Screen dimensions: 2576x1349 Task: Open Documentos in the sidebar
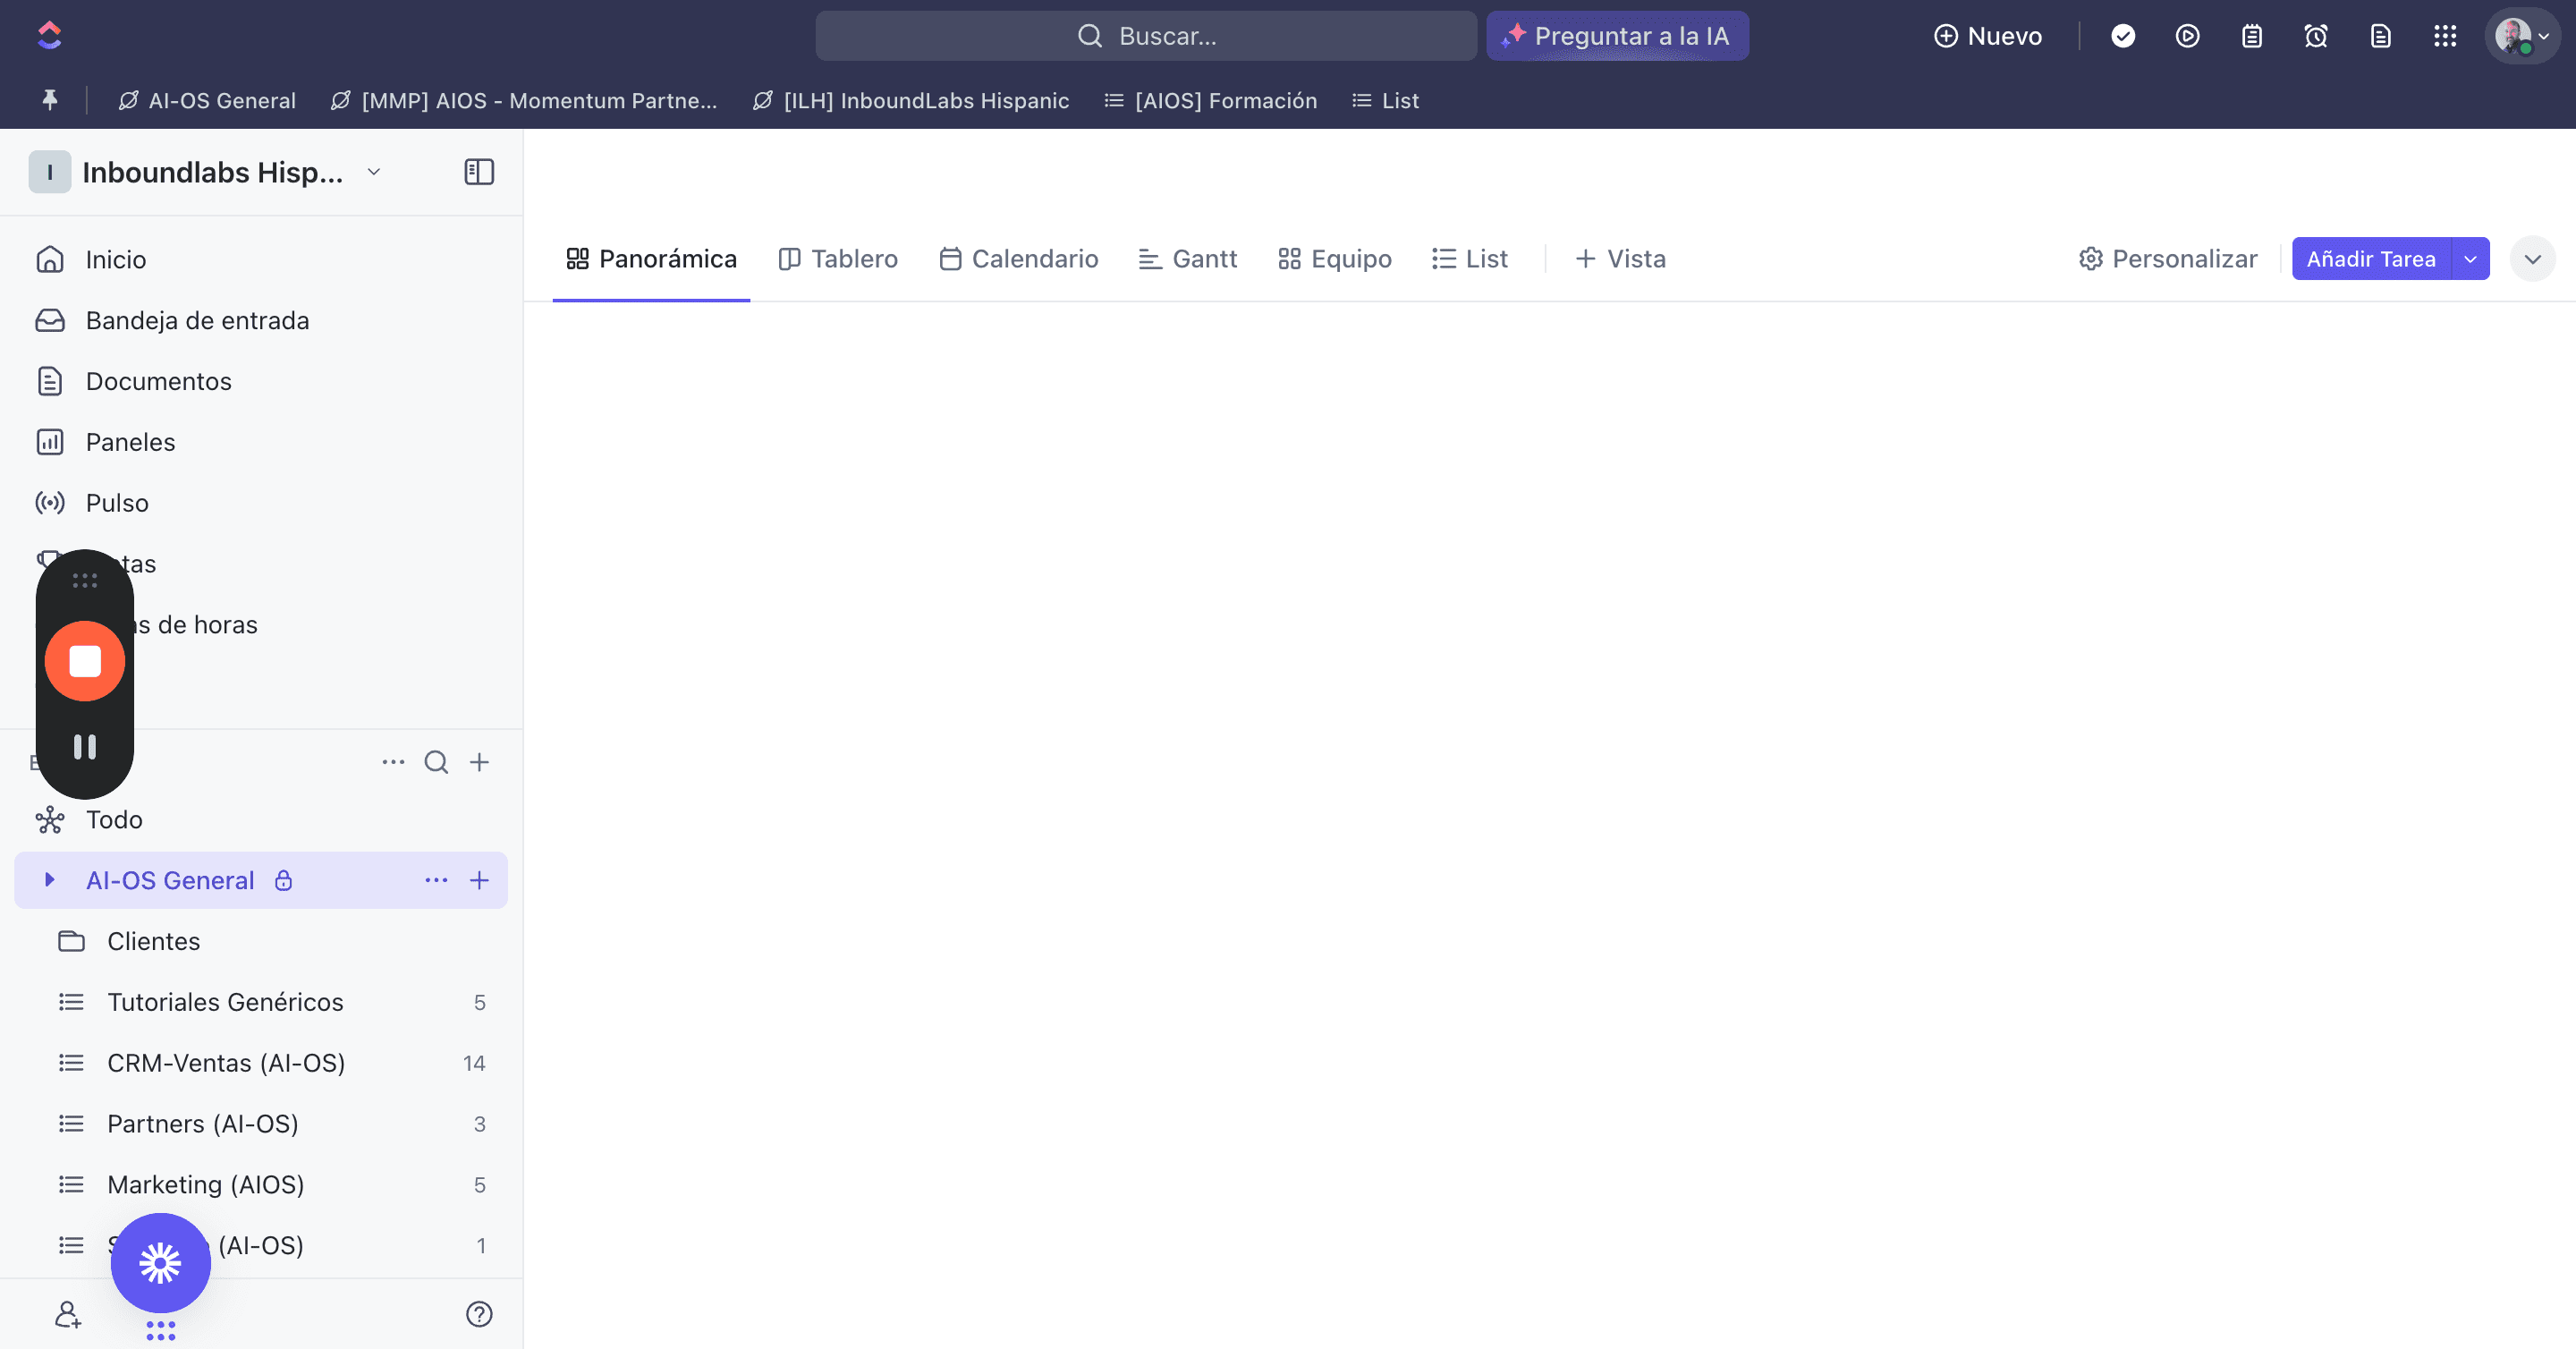(262, 381)
